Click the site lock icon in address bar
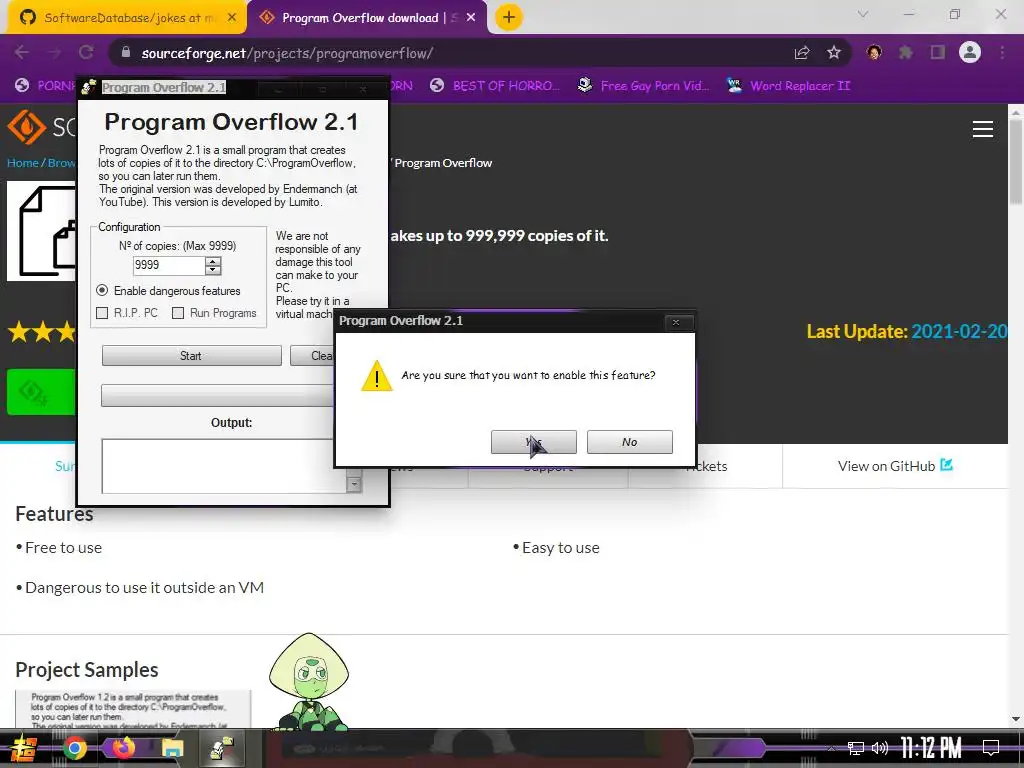1024x768 pixels. coord(126,53)
